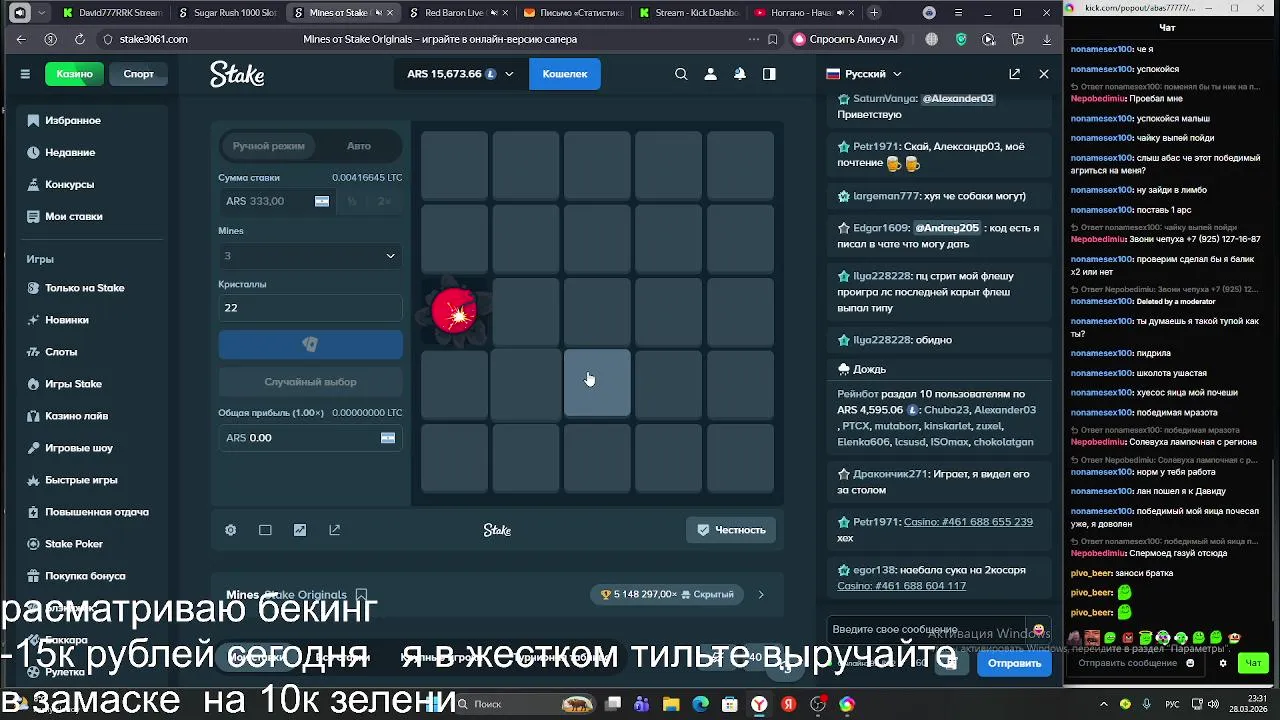1280x720 pixels.
Task: Open Kick chat settings gear
Action: pos(1222,663)
